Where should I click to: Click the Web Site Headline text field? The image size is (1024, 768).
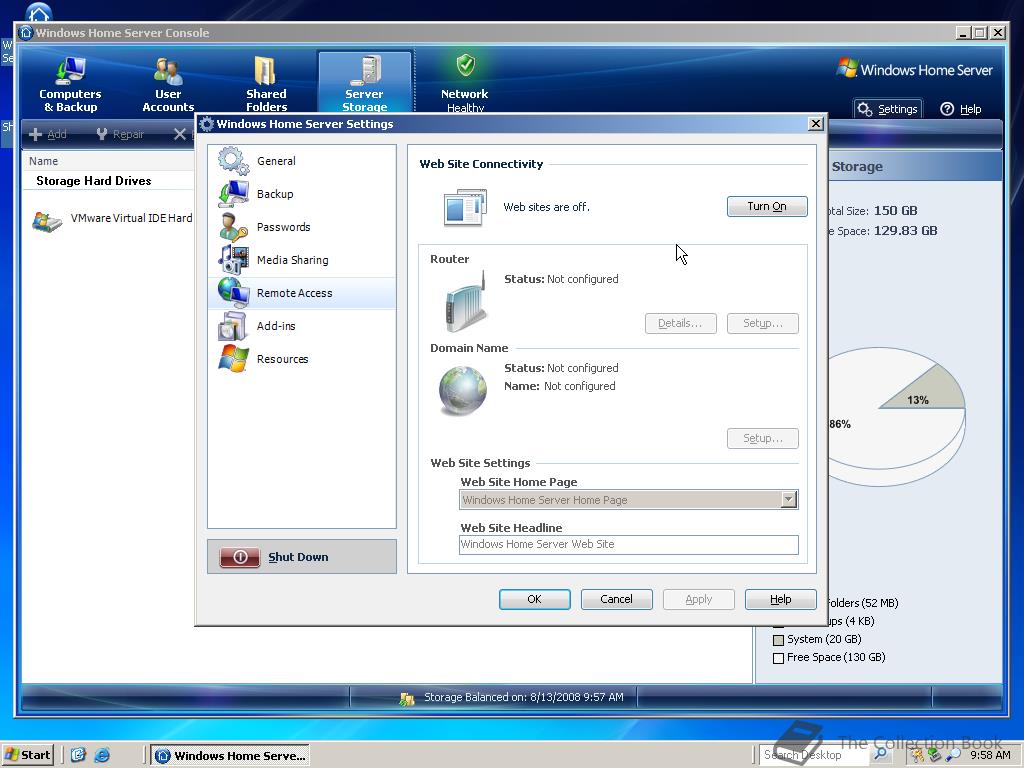click(628, 545)
